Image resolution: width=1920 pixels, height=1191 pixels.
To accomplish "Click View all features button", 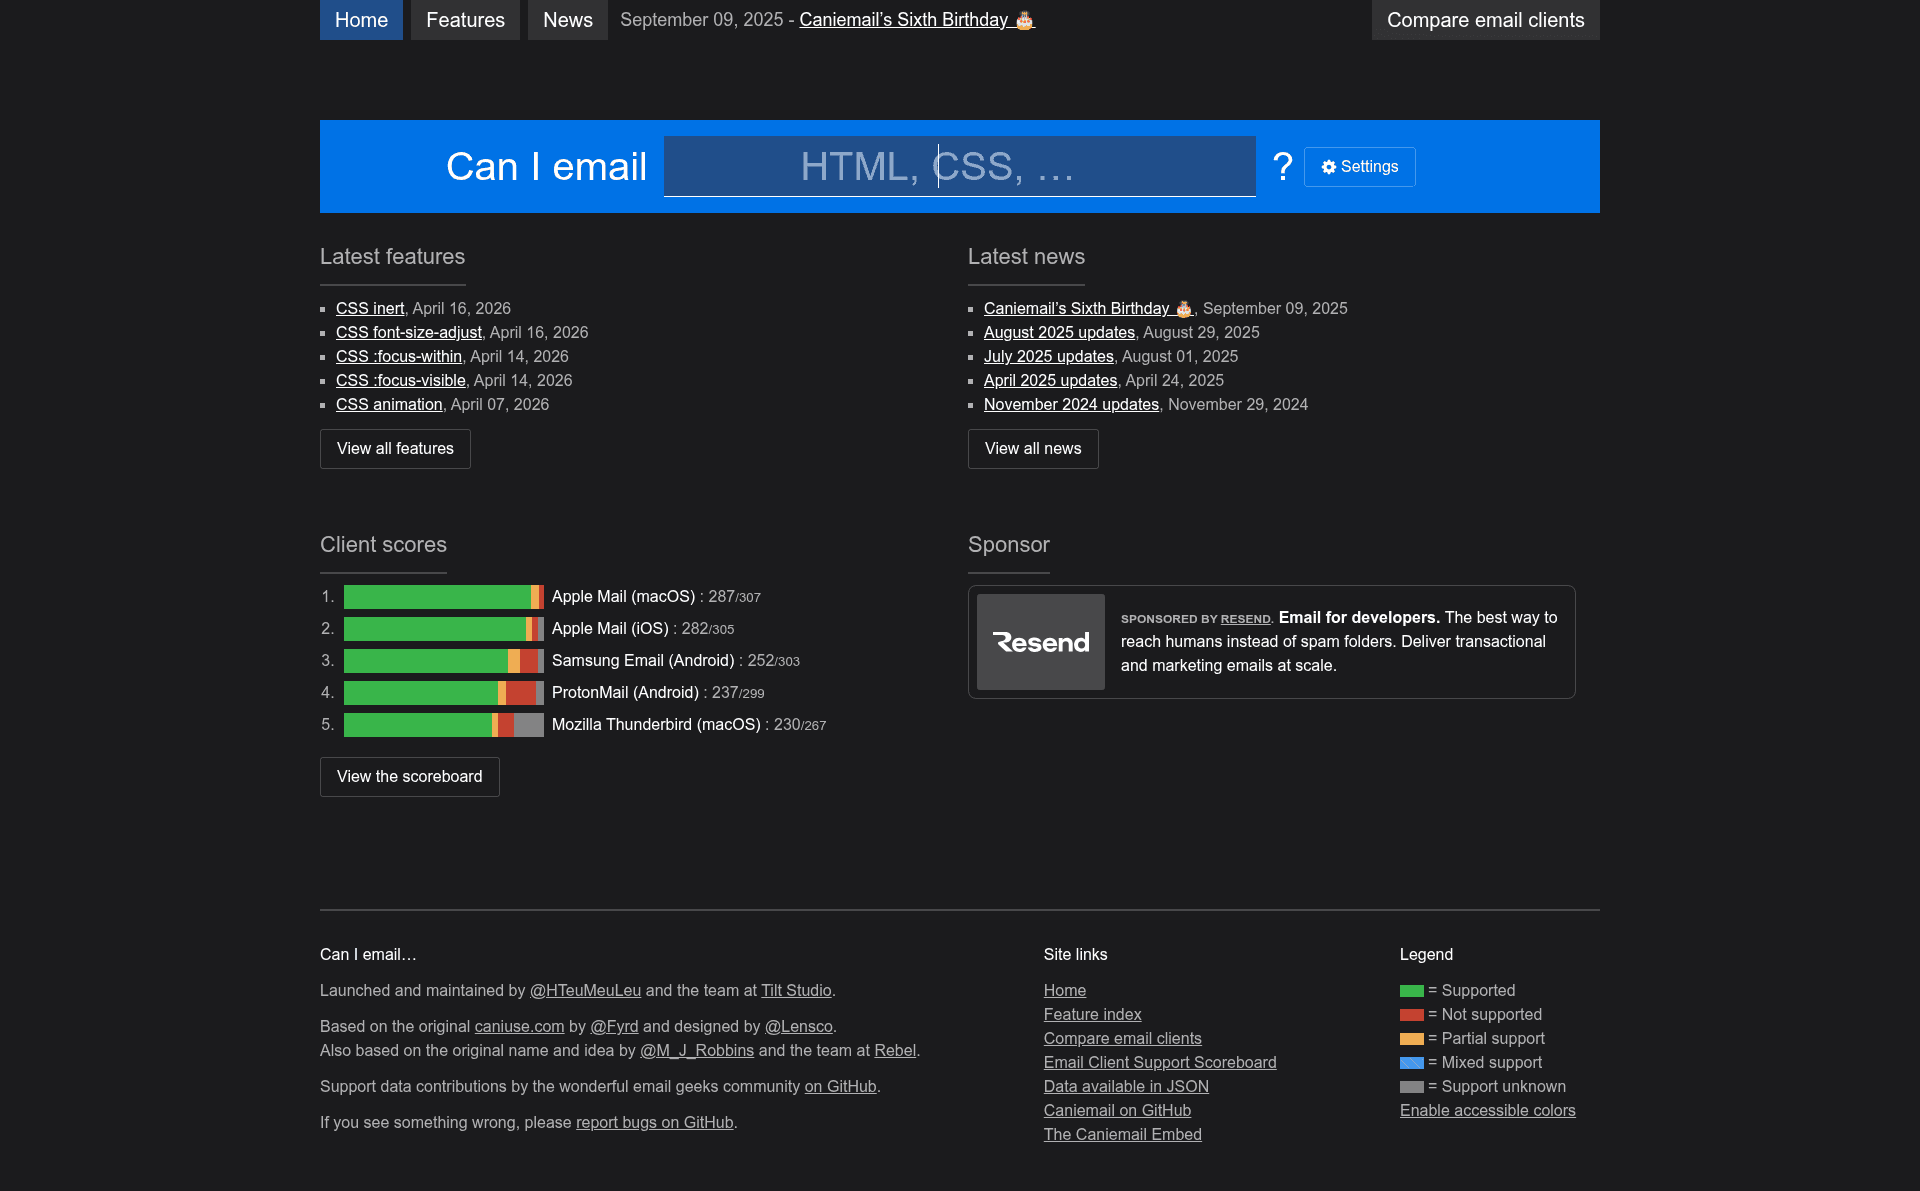I will point(395,449).
